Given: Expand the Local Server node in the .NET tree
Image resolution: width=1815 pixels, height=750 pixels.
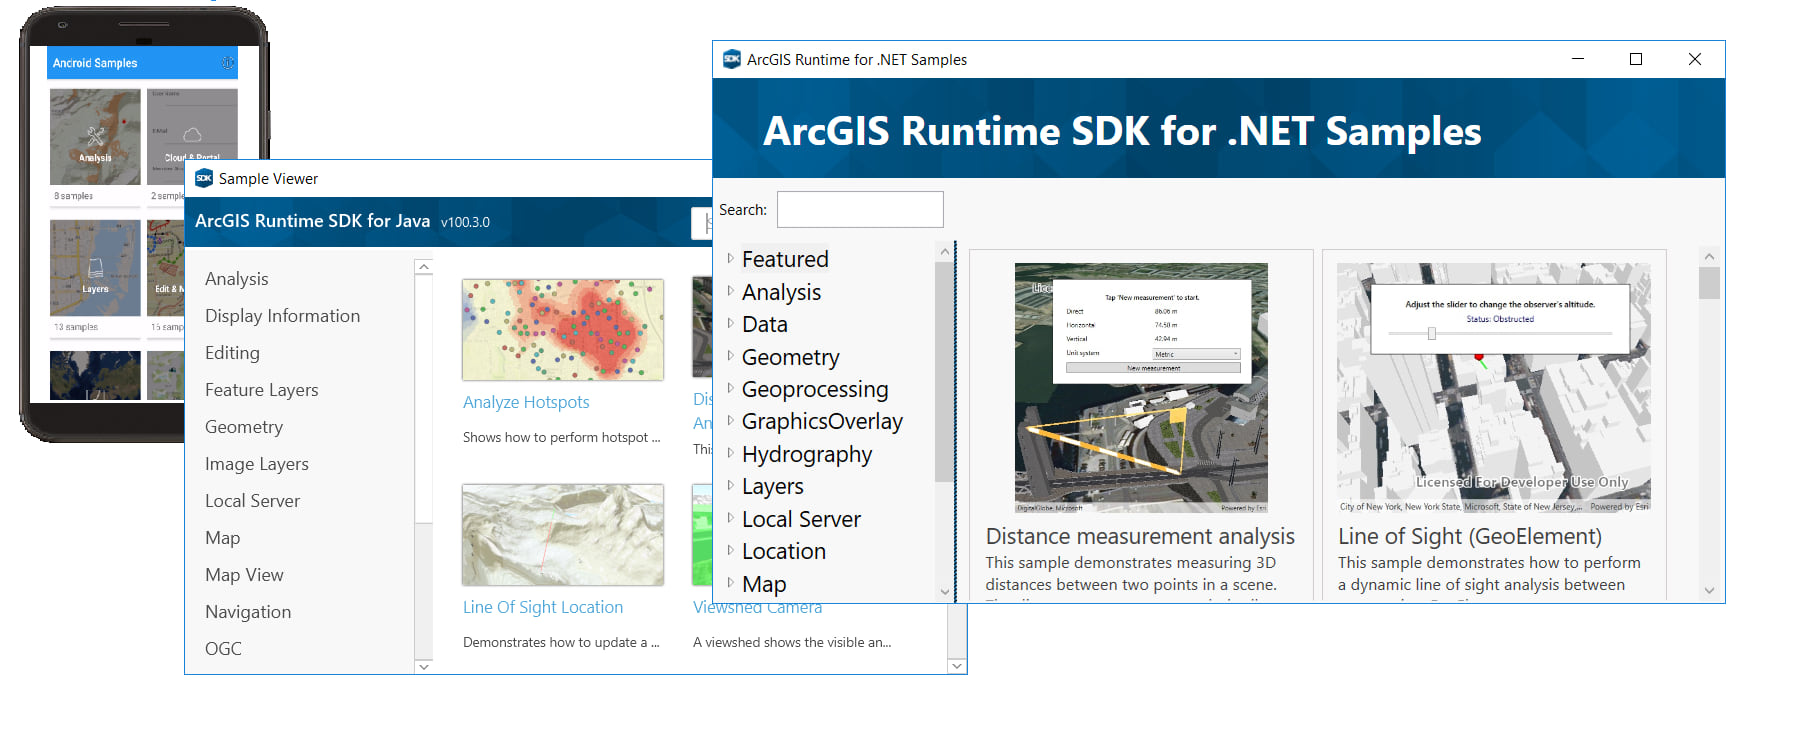Looking at the screenshot, I should [730, 518].
